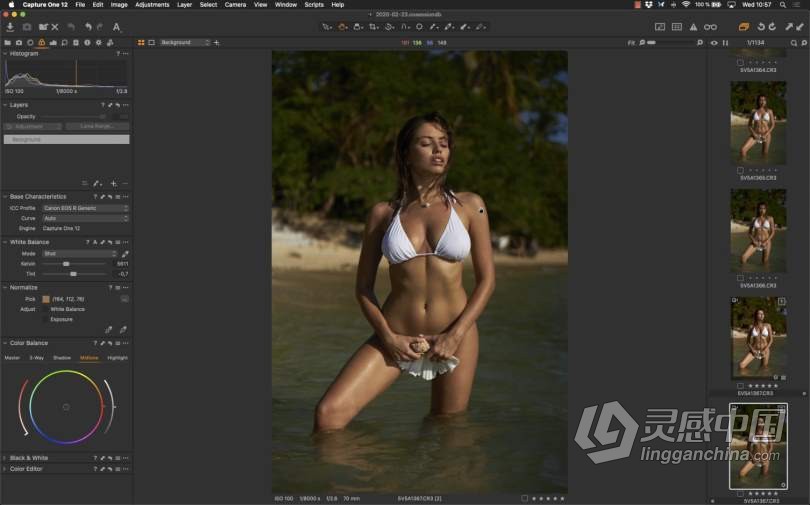Image resolution: width=810 pixels, height=505 pixels.
Task: Open thumbnail SV5A1365.CR3 in the browser
Action: [758, 122]
